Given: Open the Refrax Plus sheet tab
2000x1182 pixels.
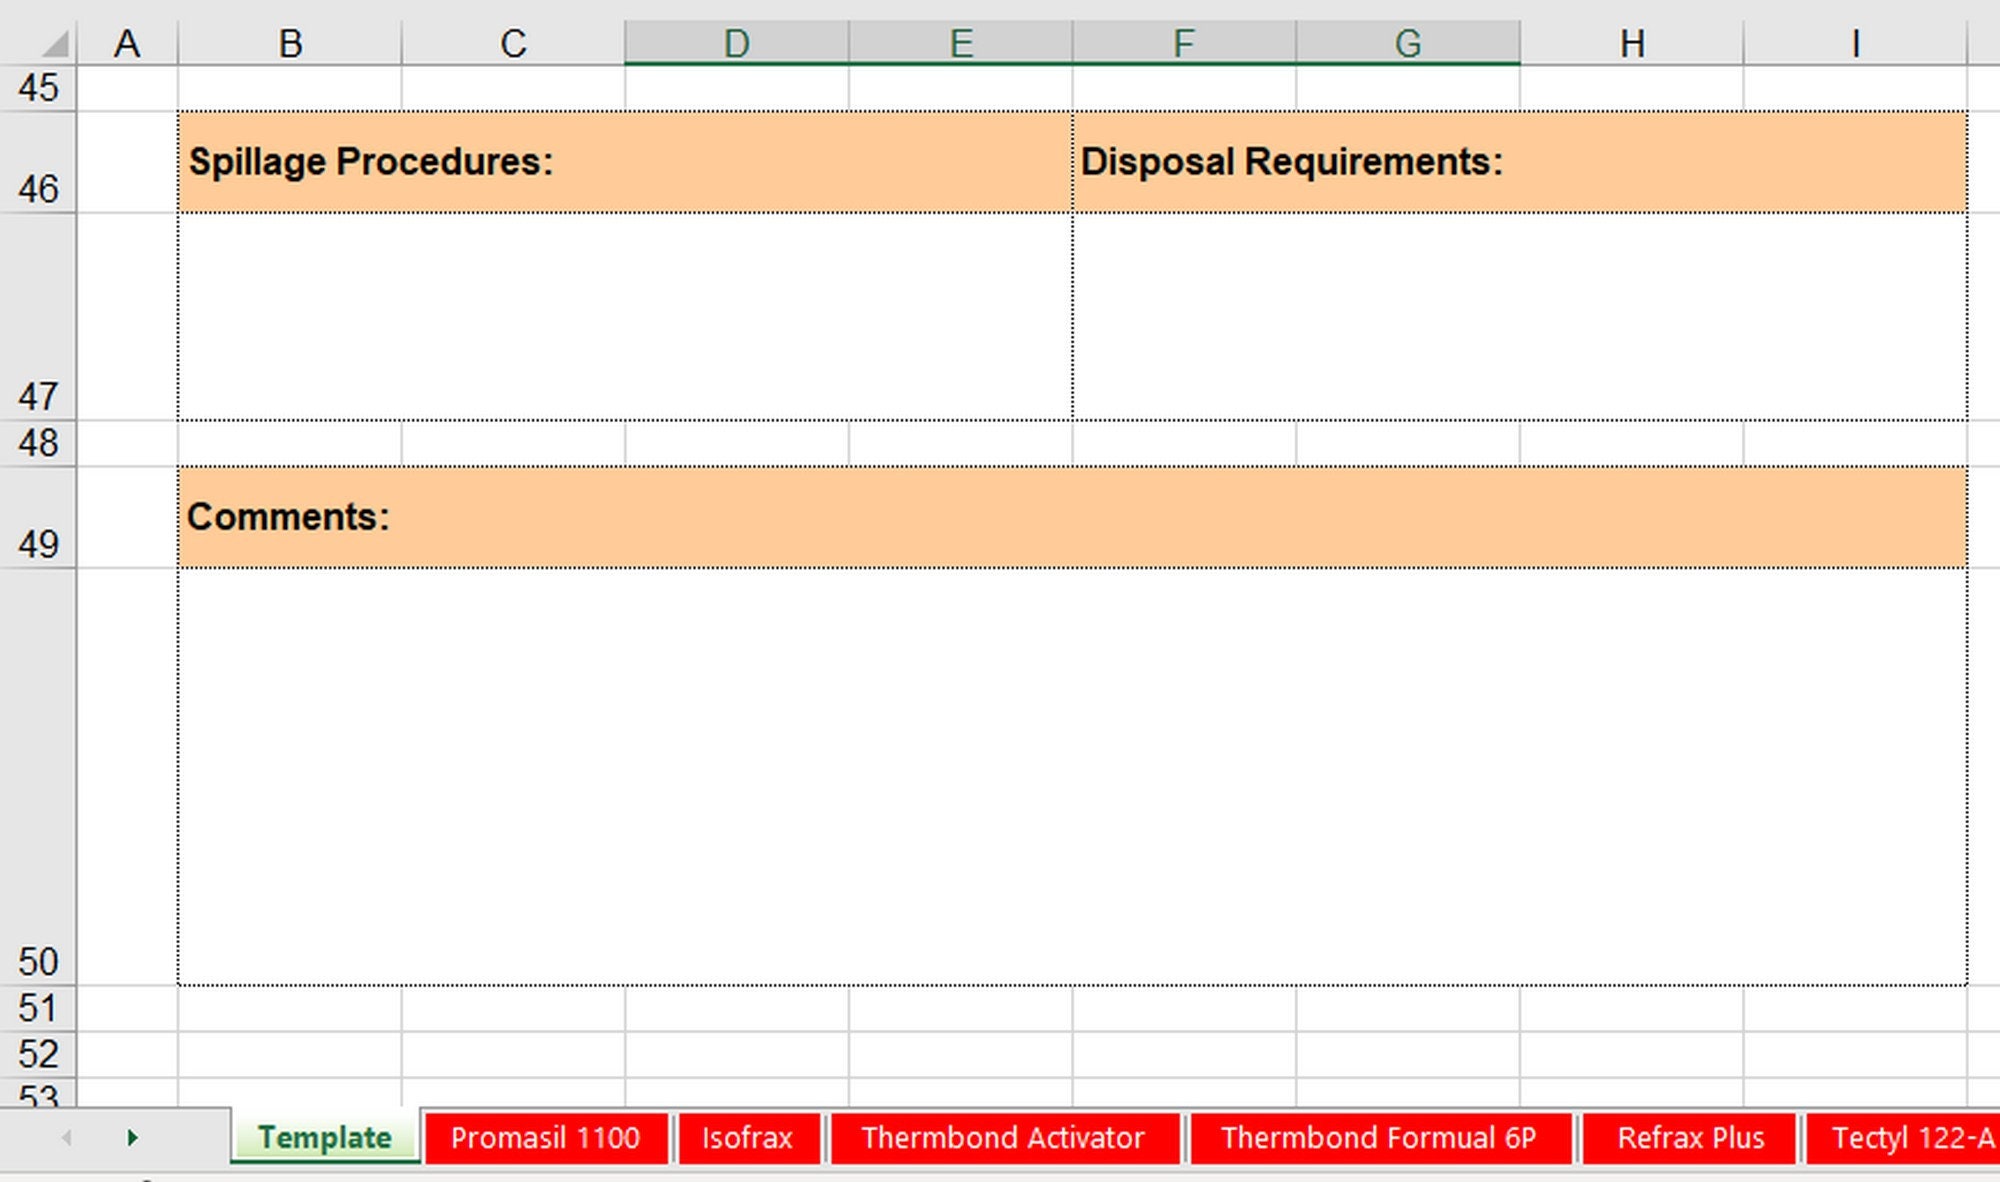Looking at the screenshot, I should [x=1689, y=1137].
